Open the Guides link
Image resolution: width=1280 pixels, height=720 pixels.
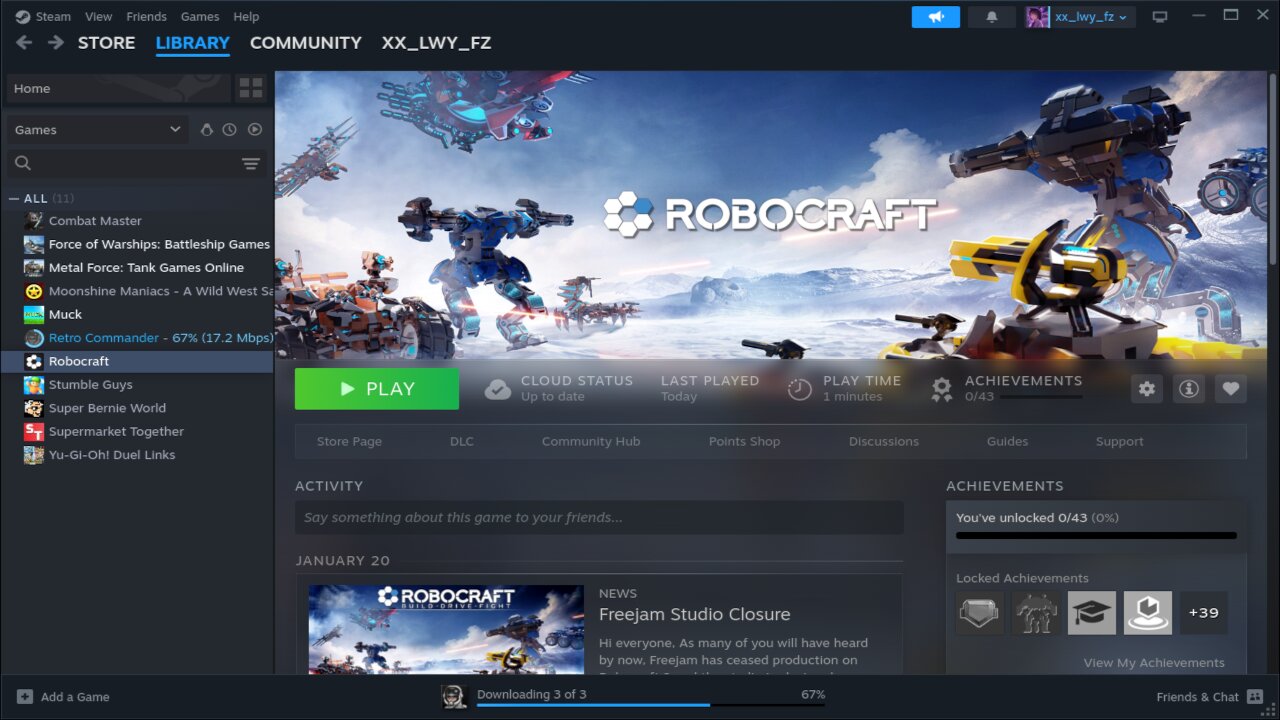pyautogui.click(x=1007, y=441)
